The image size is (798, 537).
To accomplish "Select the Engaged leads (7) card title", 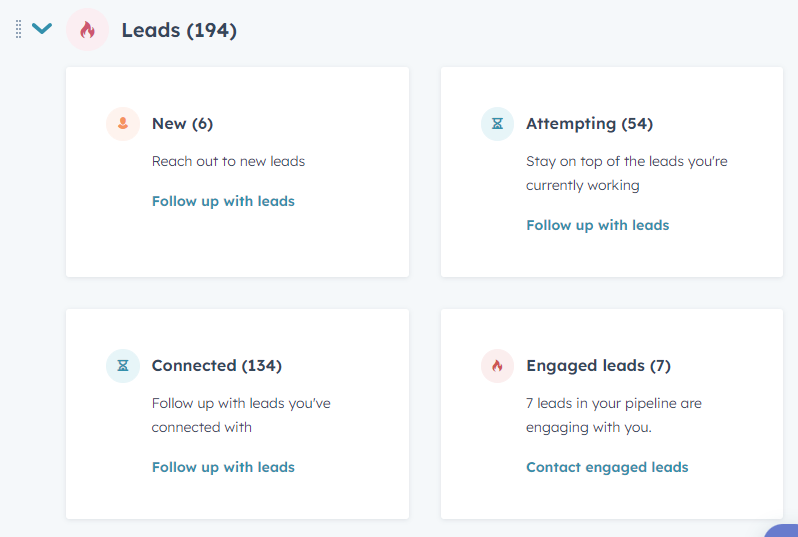I will [598, 365].
